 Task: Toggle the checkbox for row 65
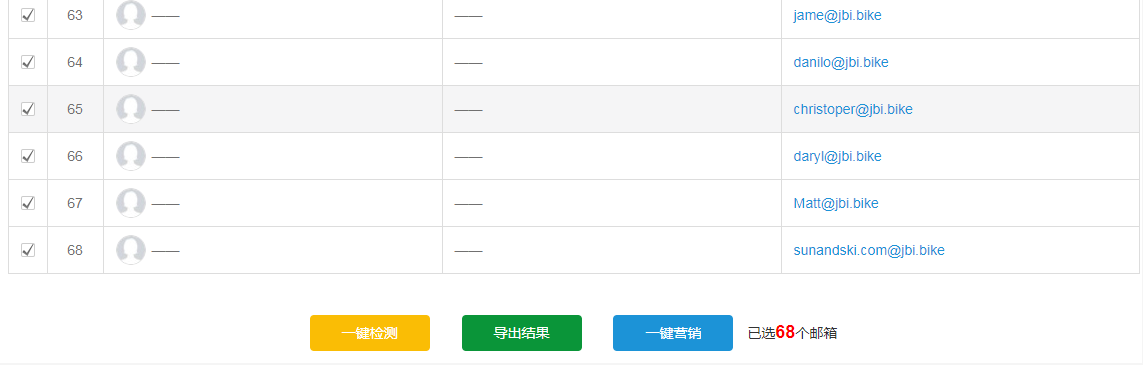[28, 109]
